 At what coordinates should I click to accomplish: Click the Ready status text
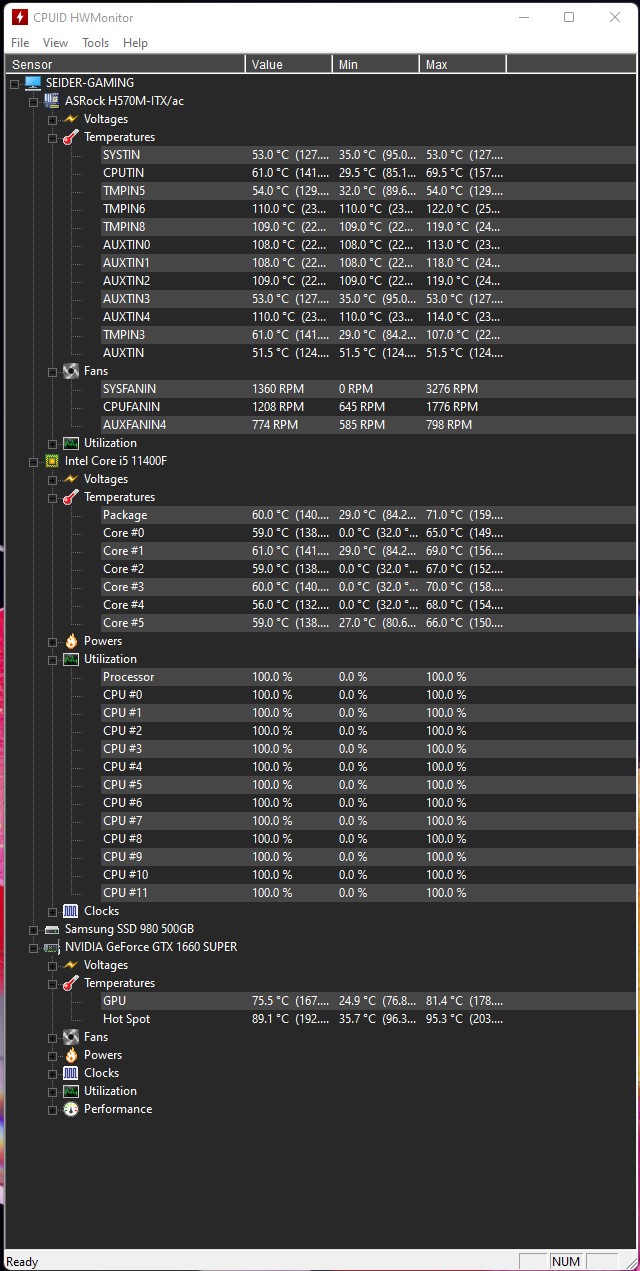point(22,1262)
